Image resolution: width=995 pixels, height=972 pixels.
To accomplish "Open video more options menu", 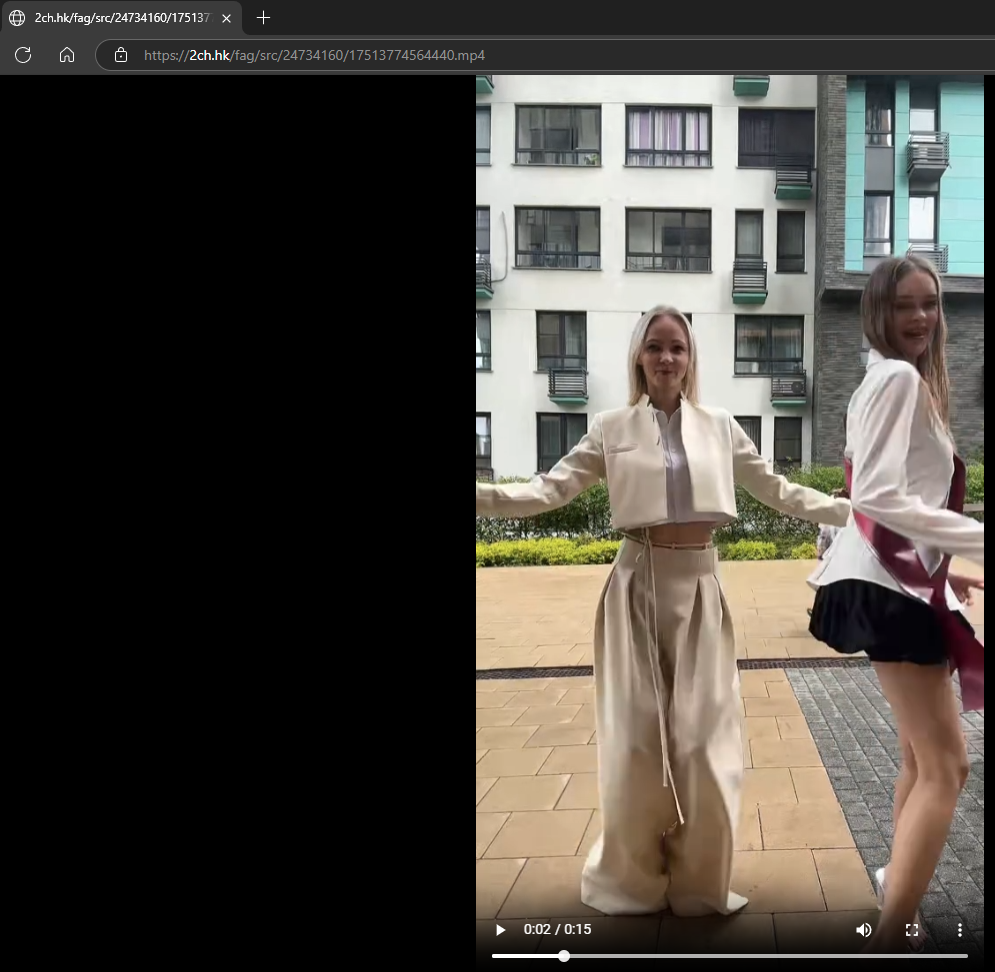I will coord(959,929).
